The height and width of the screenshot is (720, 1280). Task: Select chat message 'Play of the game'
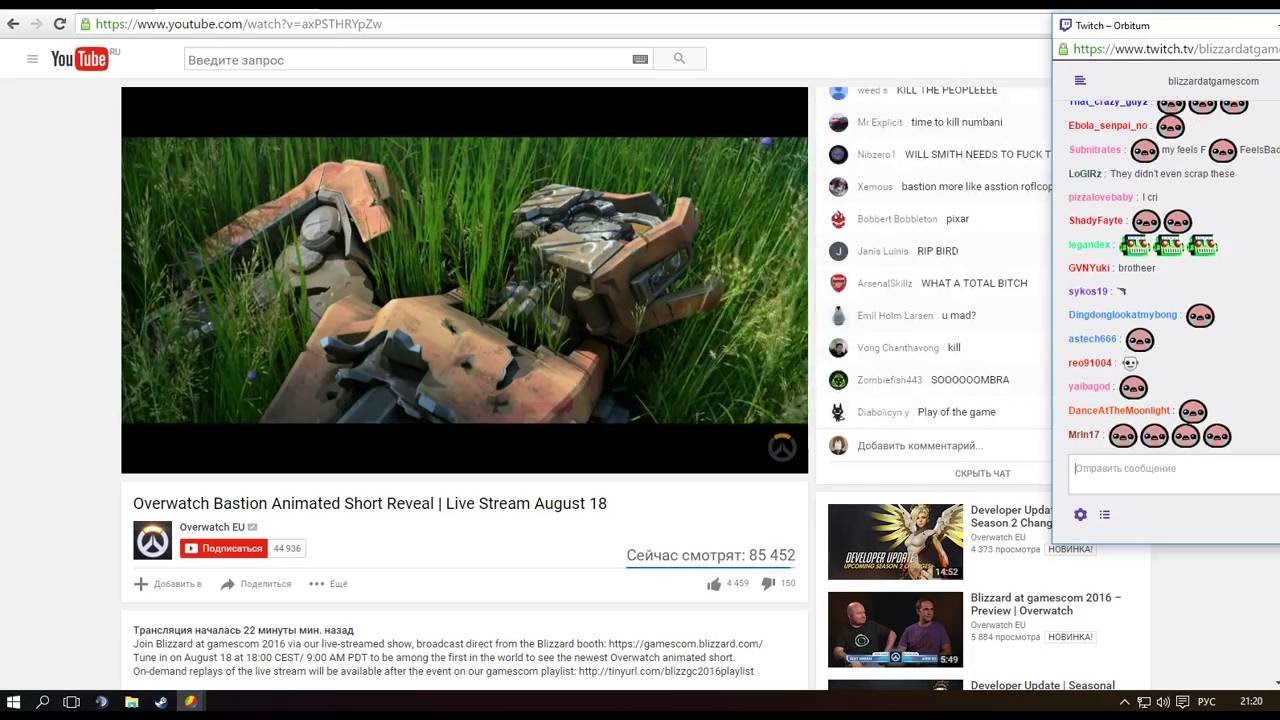tap(956, 412)
